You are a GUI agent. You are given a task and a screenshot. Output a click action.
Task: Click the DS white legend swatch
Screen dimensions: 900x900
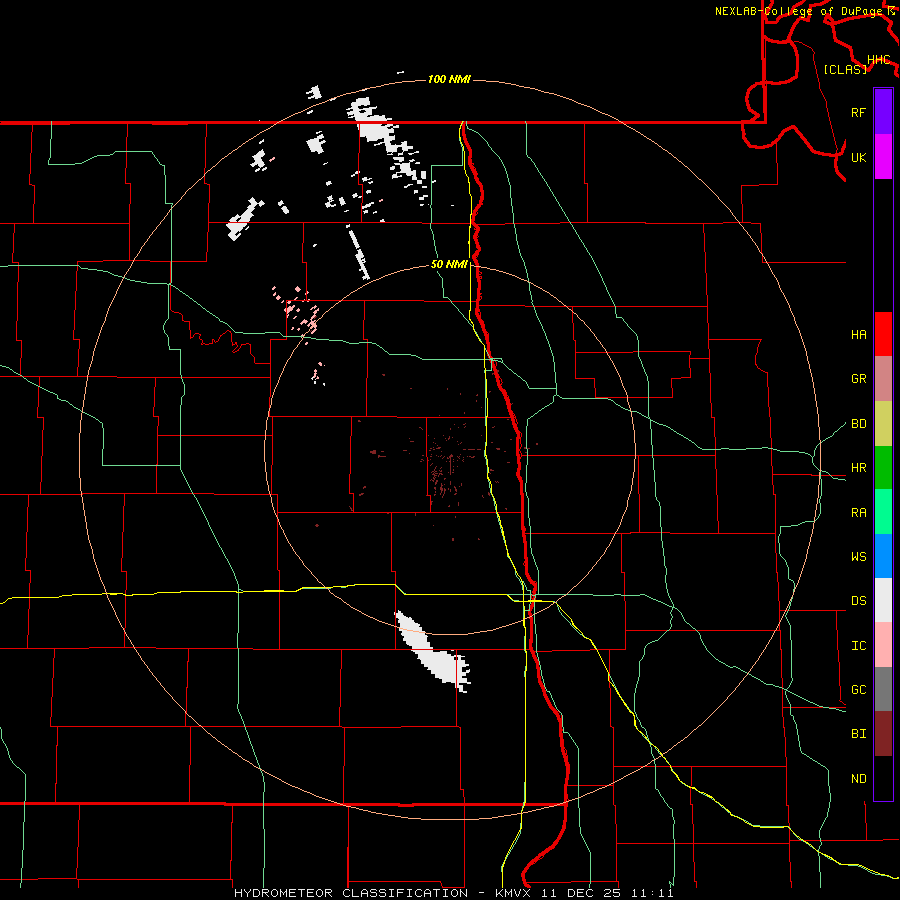click(x=883, y=600)
